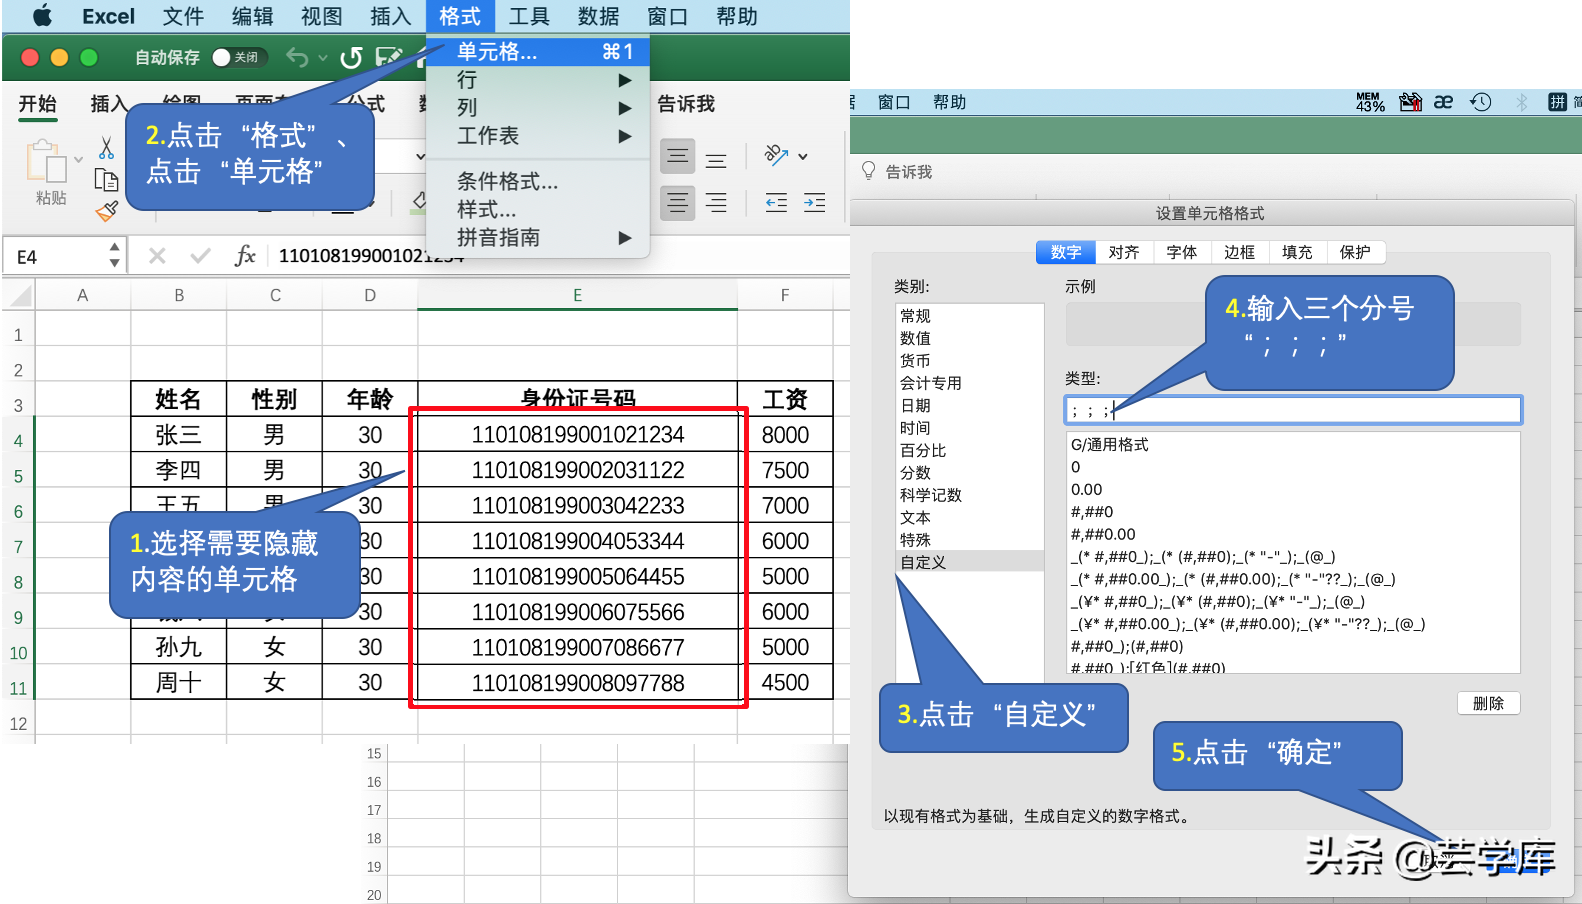
Task: Click the 删除 button in dialog
Action: (x=1488, y=703)
